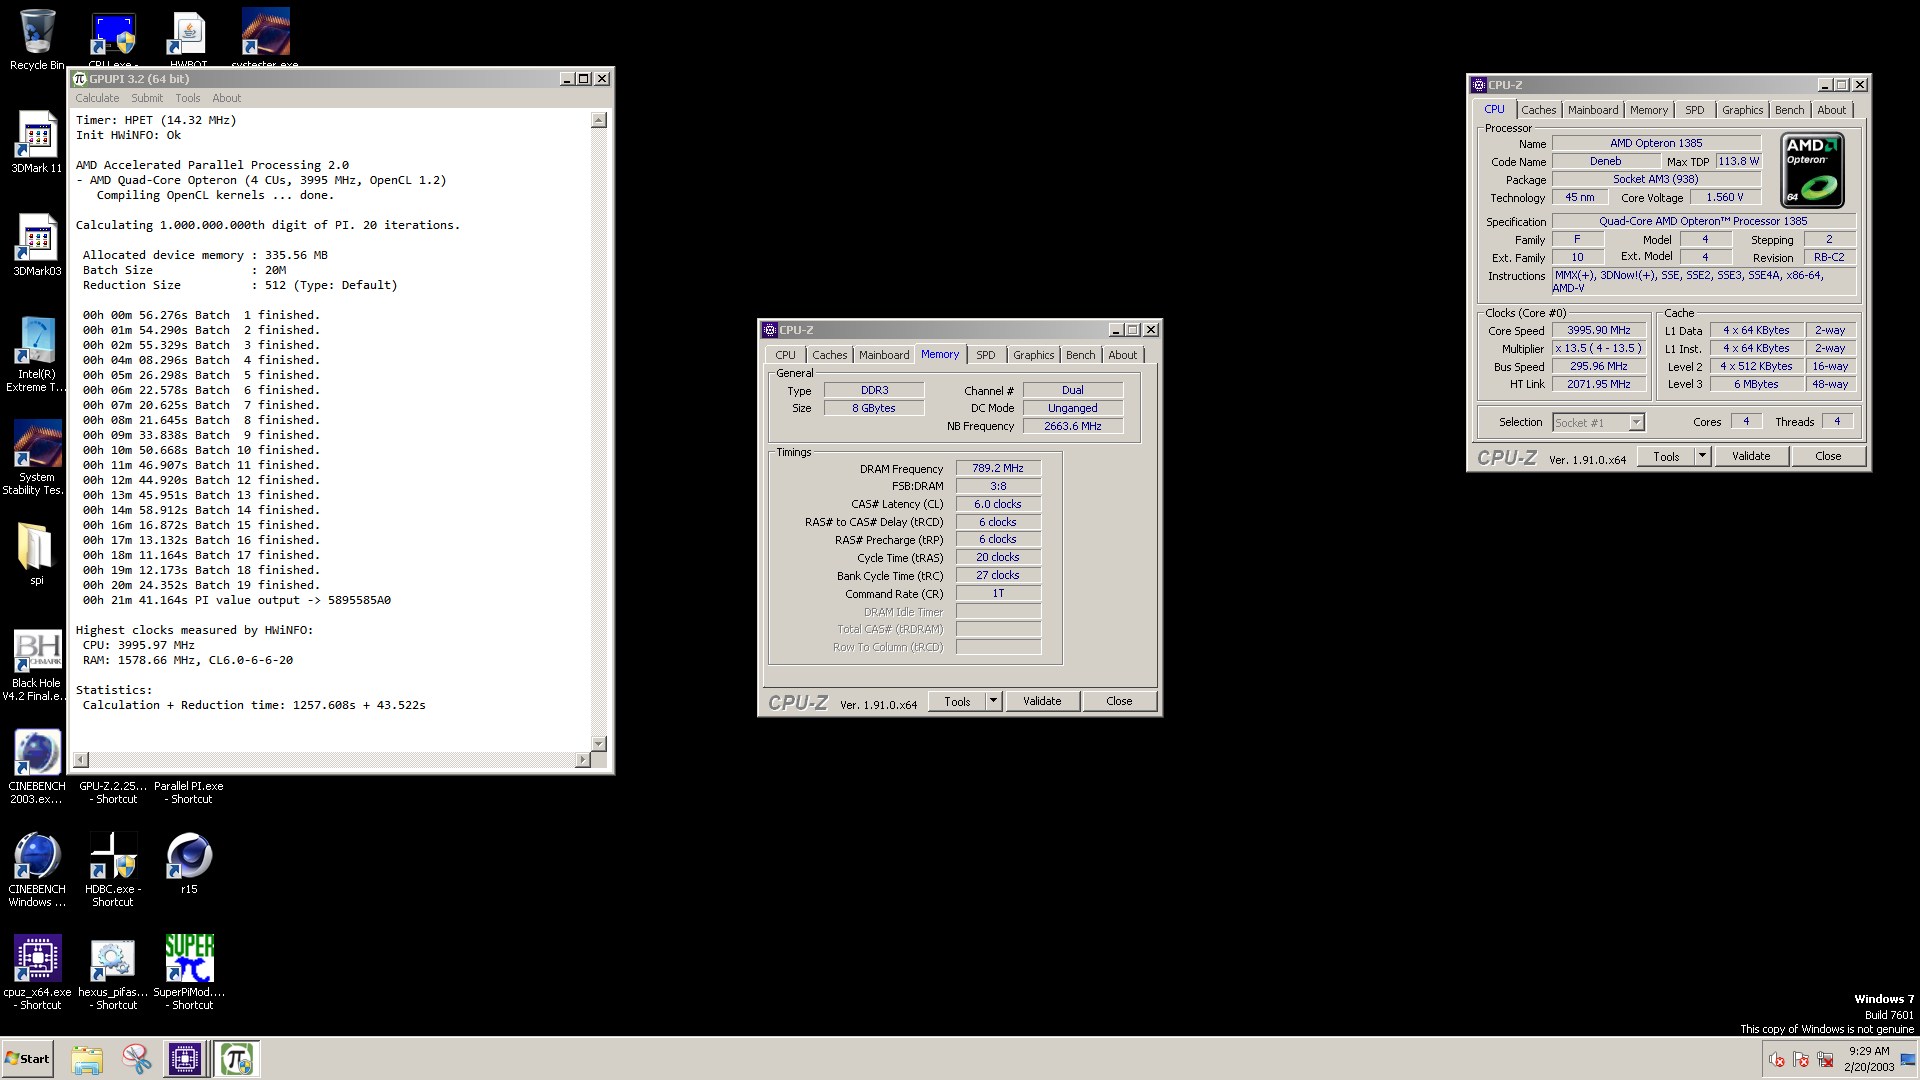Open GPU-Z.2.25 shortcut on desktop
This screenshot has width=1920, height=1080.
click(x=113, y=792)
